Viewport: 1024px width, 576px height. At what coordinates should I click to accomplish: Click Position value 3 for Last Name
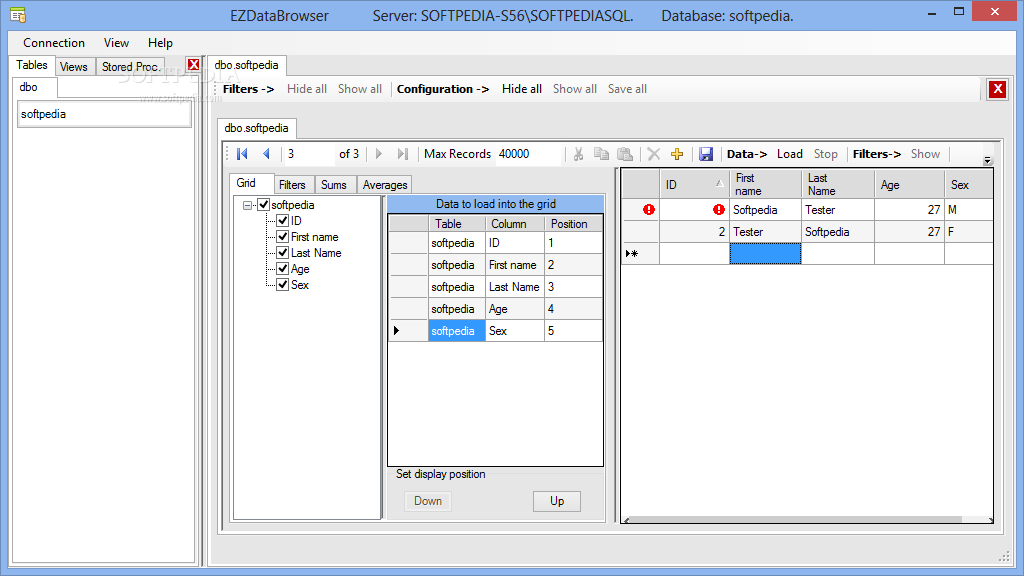573,287
